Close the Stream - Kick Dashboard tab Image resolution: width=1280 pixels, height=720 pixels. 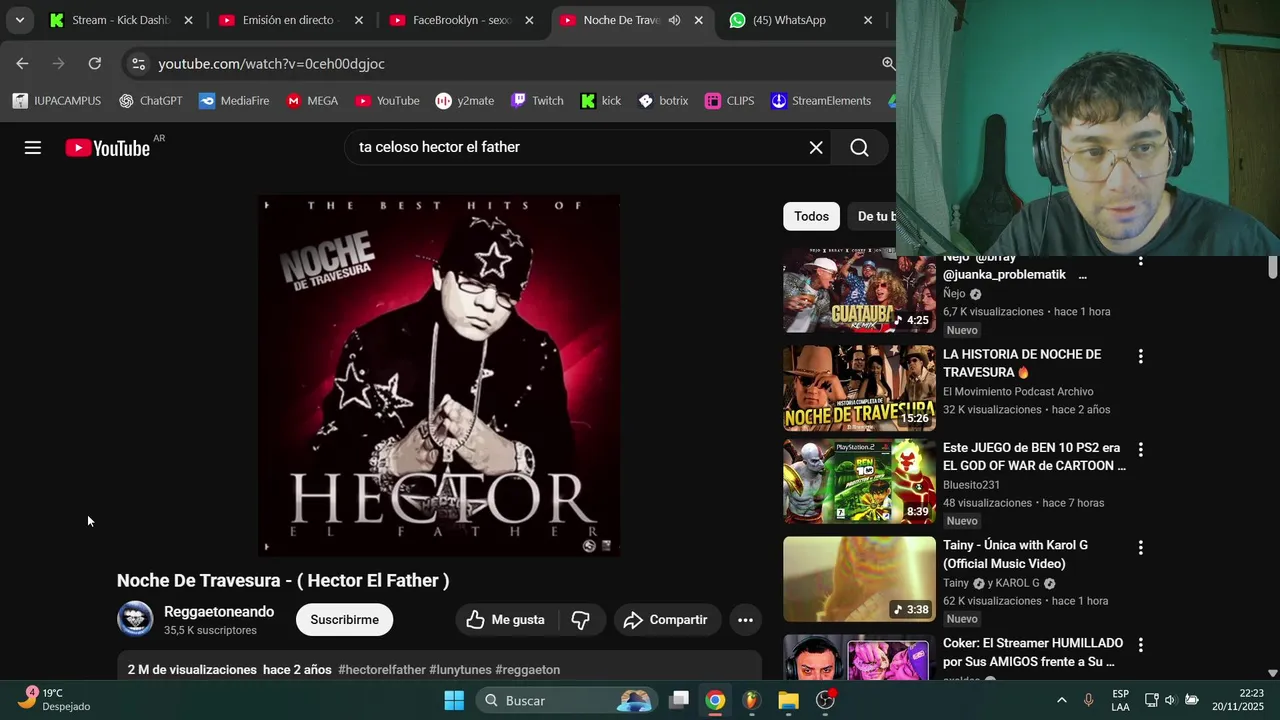188,20
